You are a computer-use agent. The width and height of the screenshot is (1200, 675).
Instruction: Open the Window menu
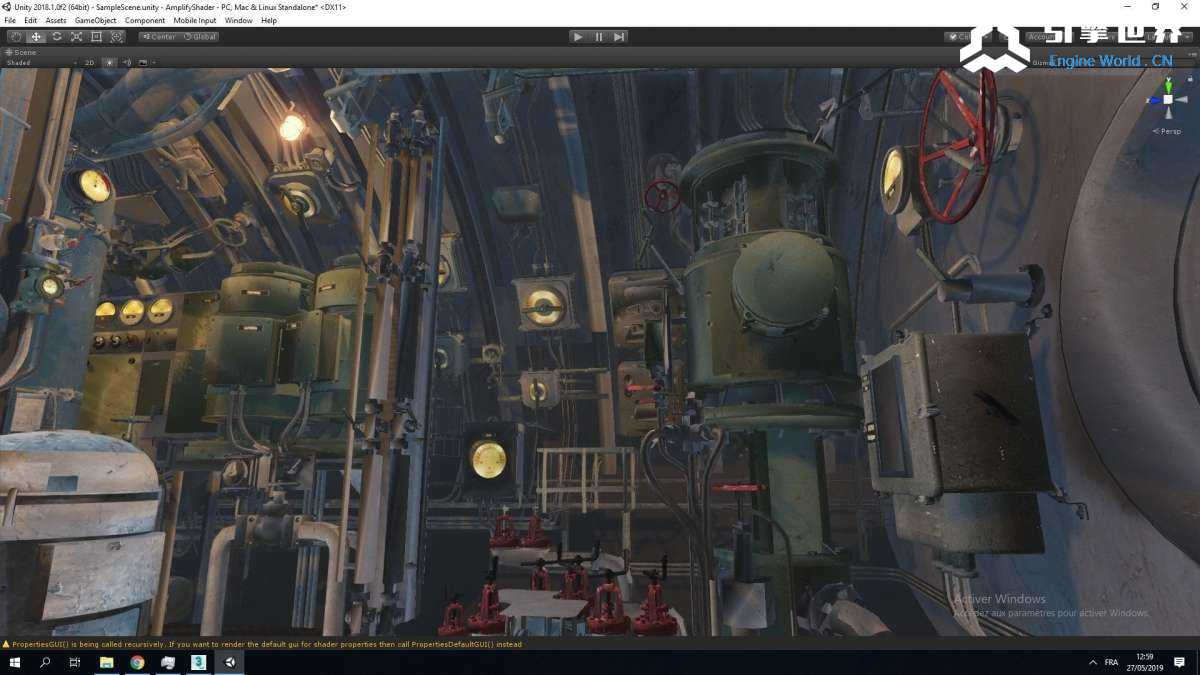[239, 20]
